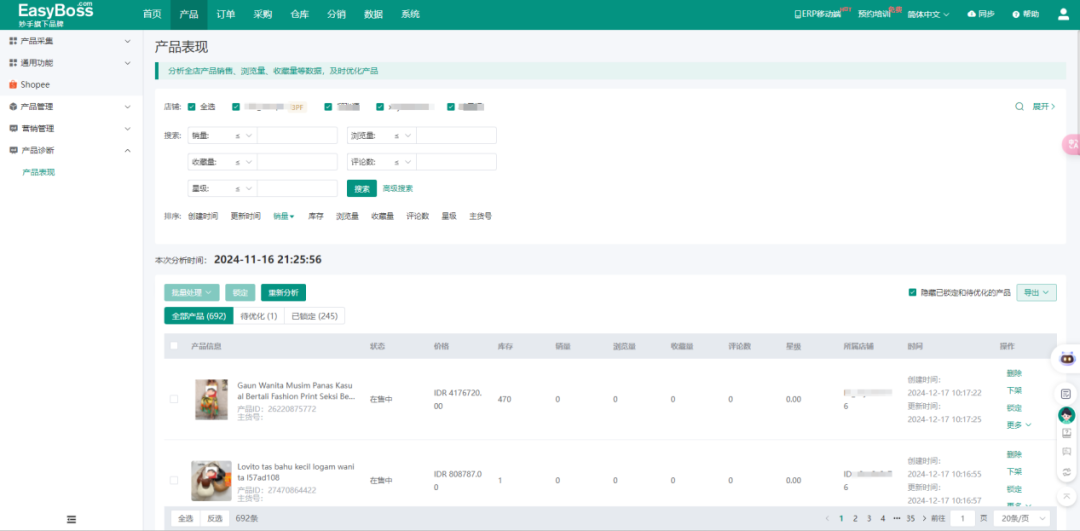This screenshot has width=1080, height=531.
Task: Toggle the fifth store checkbox
Action: pos(450,107)
